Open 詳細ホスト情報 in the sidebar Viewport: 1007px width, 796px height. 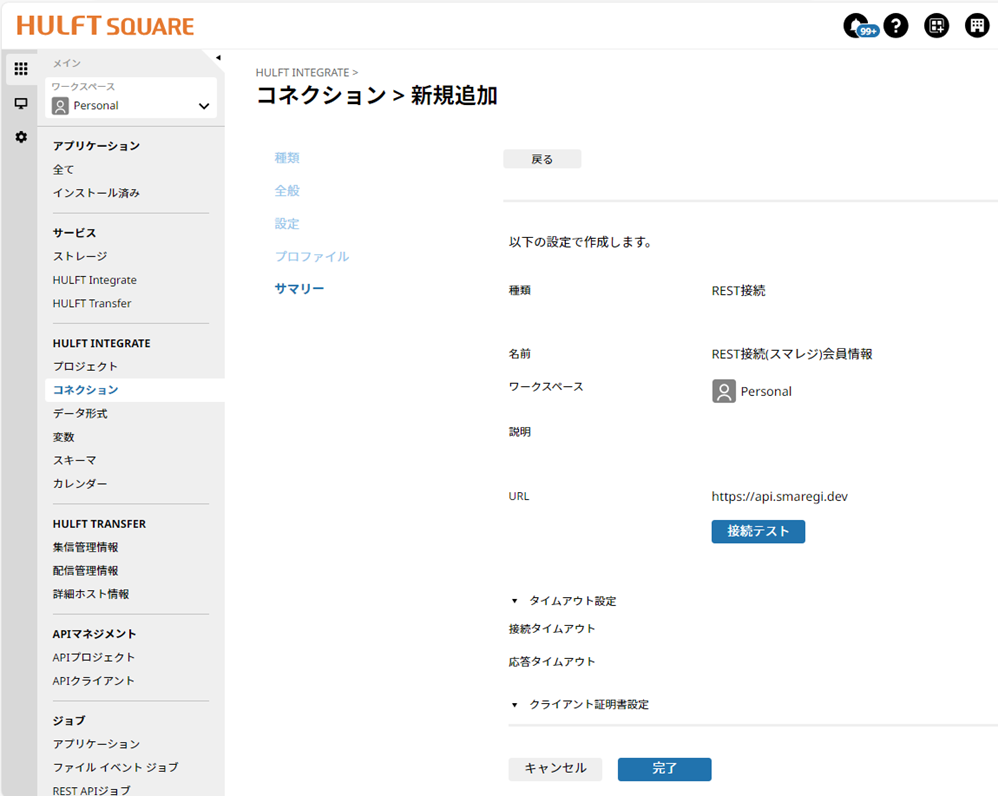point(91,594)
